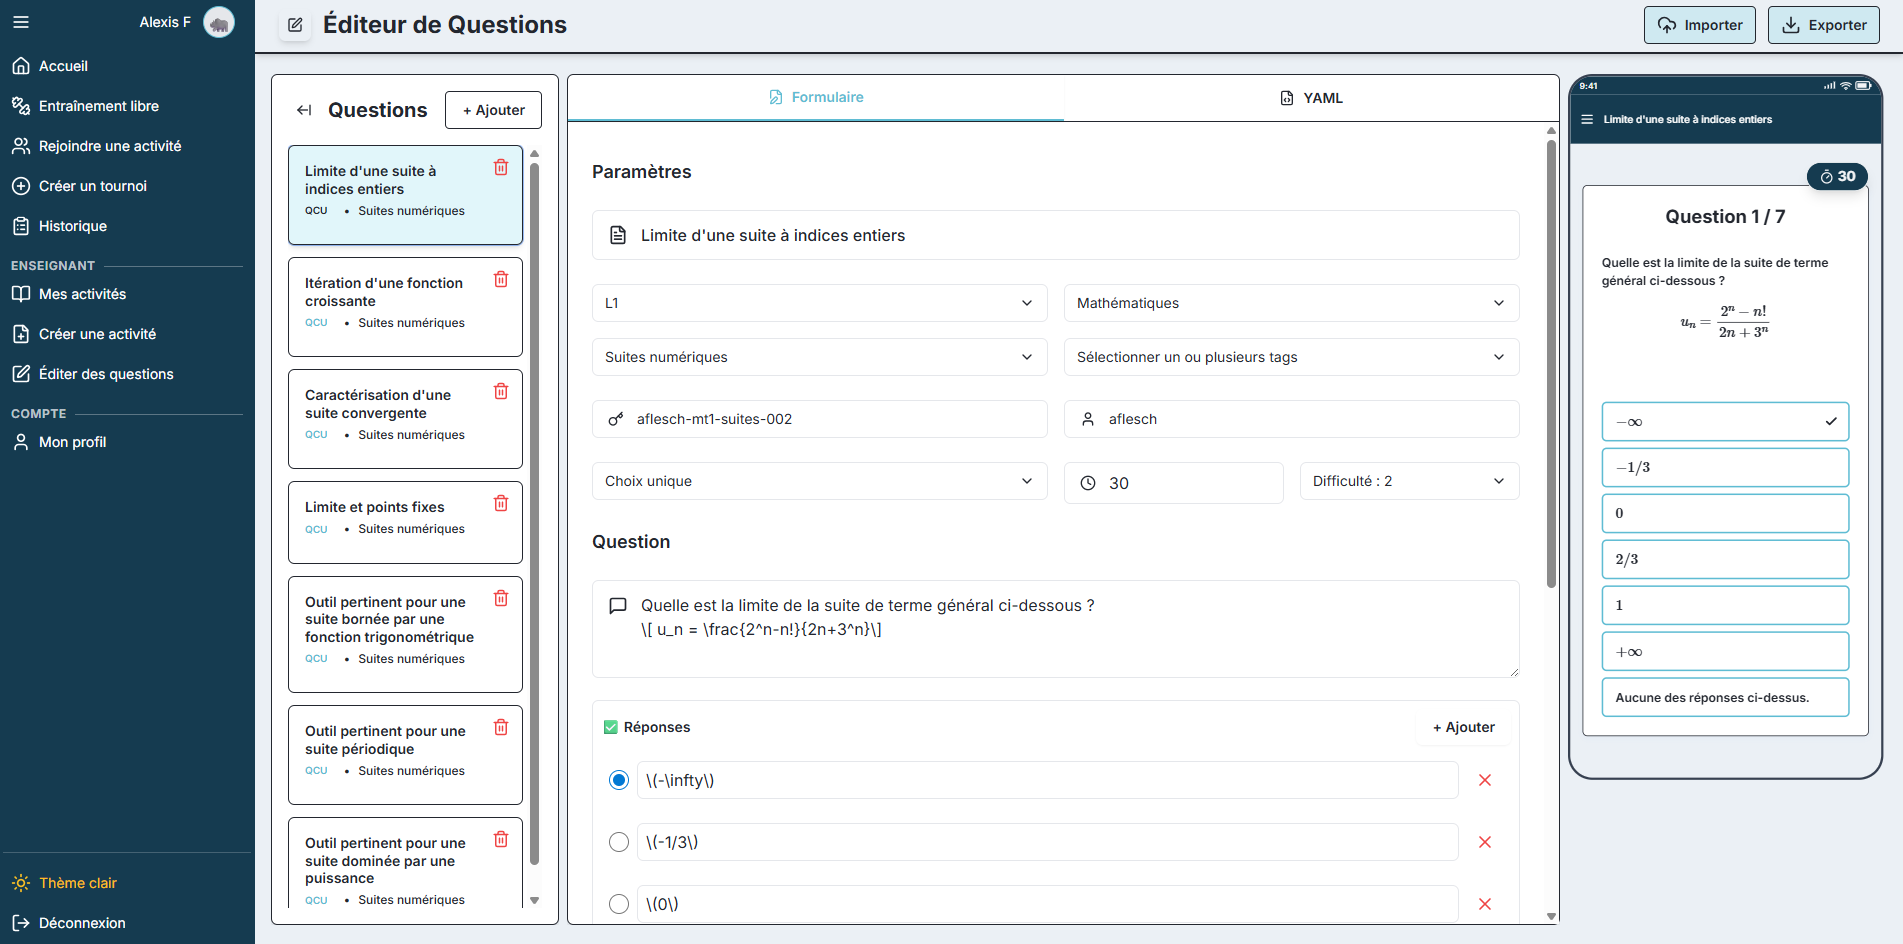Select the radio button for answer 0
The width and height of the screenshot is (1903, 944).
(618, 903)
